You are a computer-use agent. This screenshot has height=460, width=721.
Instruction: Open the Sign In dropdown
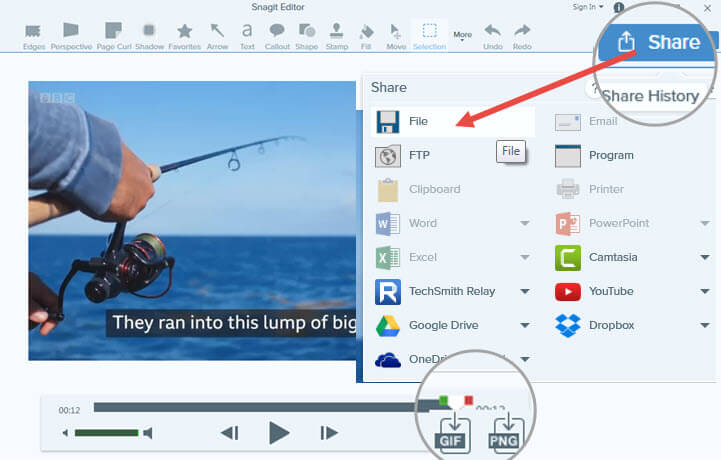point(588,7)
